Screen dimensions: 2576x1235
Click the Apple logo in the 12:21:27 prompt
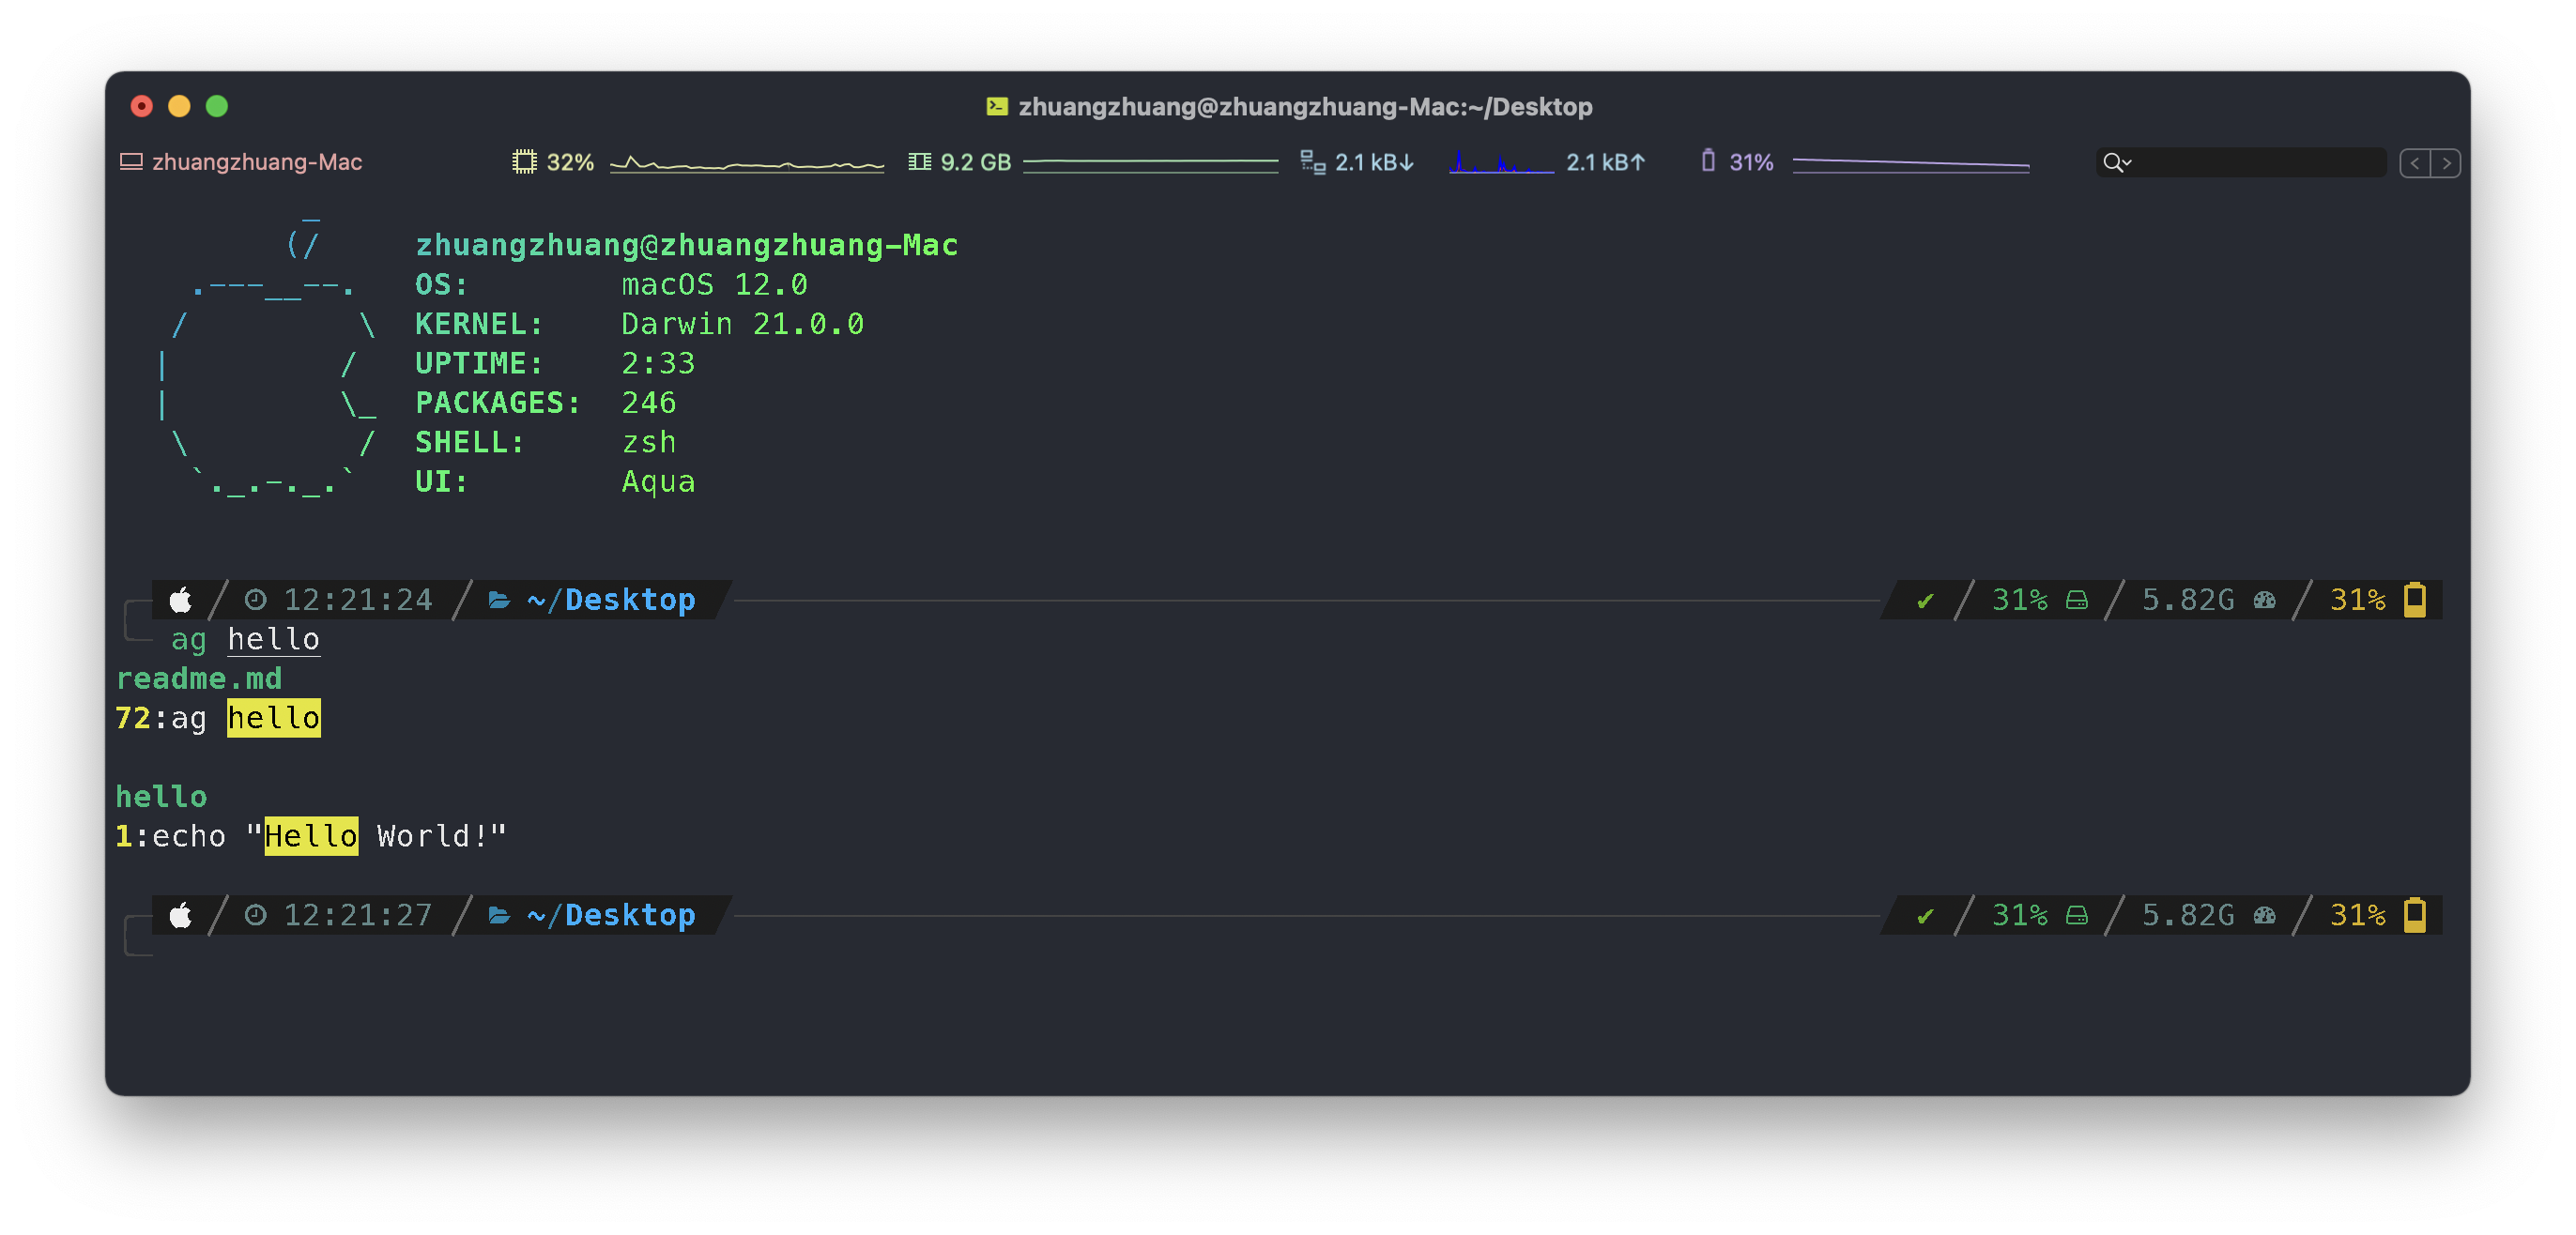pos(181,915)
